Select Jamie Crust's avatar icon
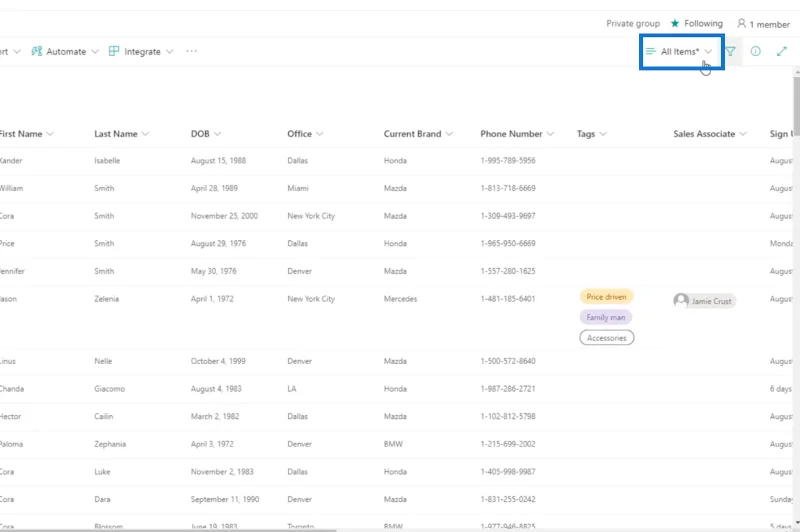The height and width of the screenshot is (532, 800). 681,300
